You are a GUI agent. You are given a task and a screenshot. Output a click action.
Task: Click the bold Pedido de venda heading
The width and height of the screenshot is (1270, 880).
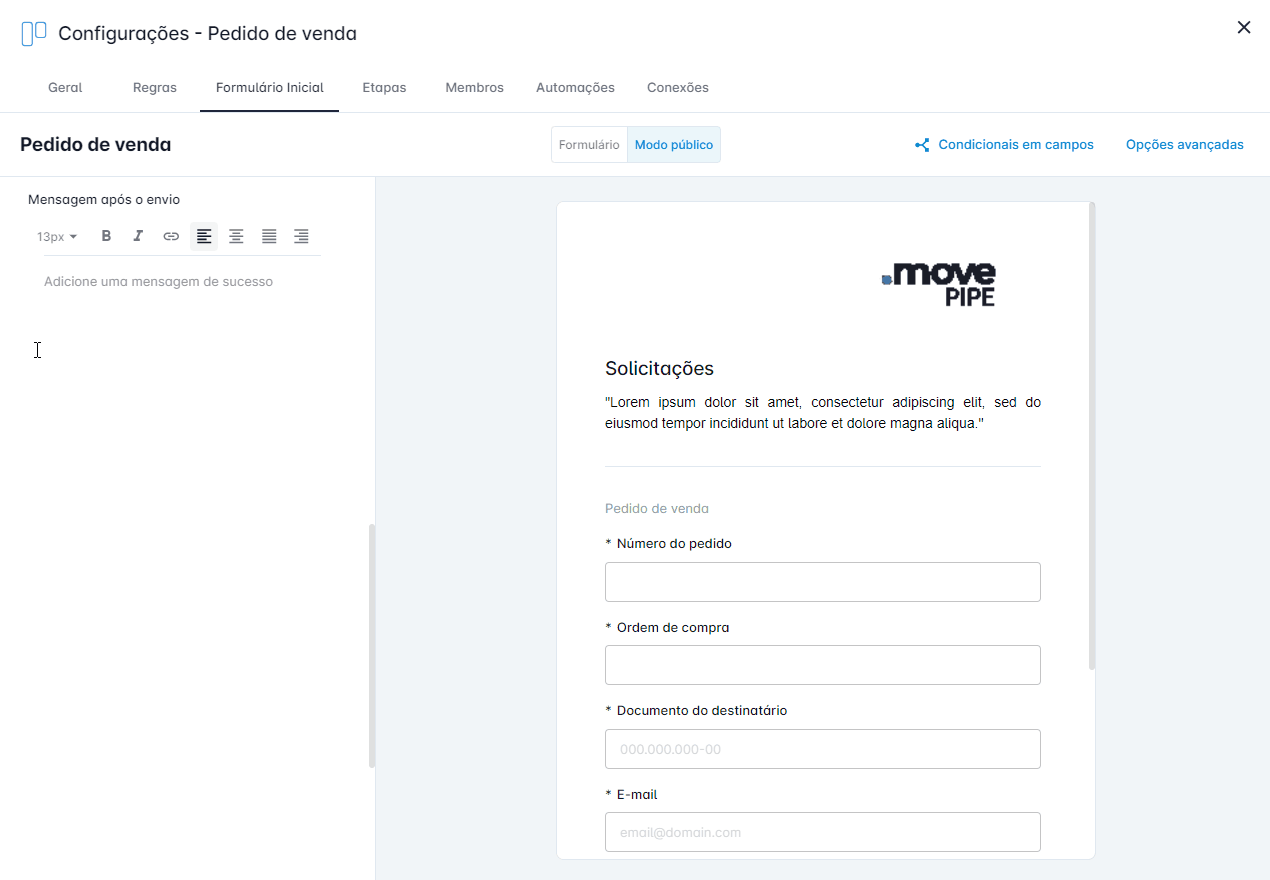click(x=96, y=145)
